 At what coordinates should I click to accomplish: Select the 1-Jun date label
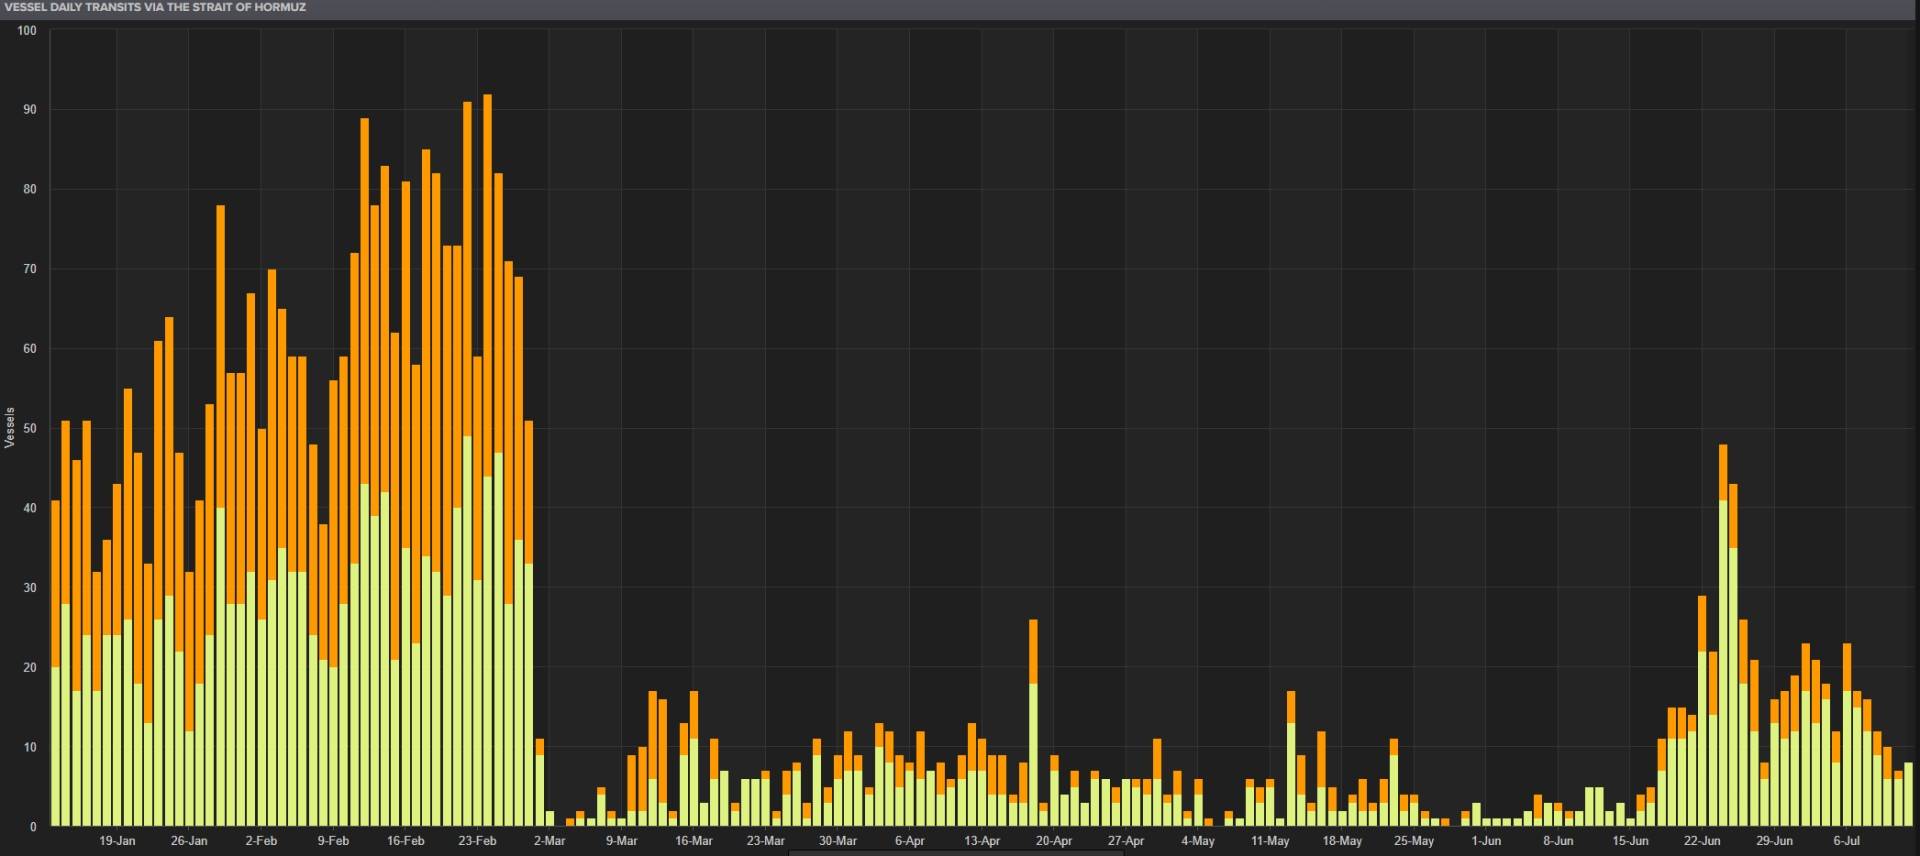coord(1486,841)
